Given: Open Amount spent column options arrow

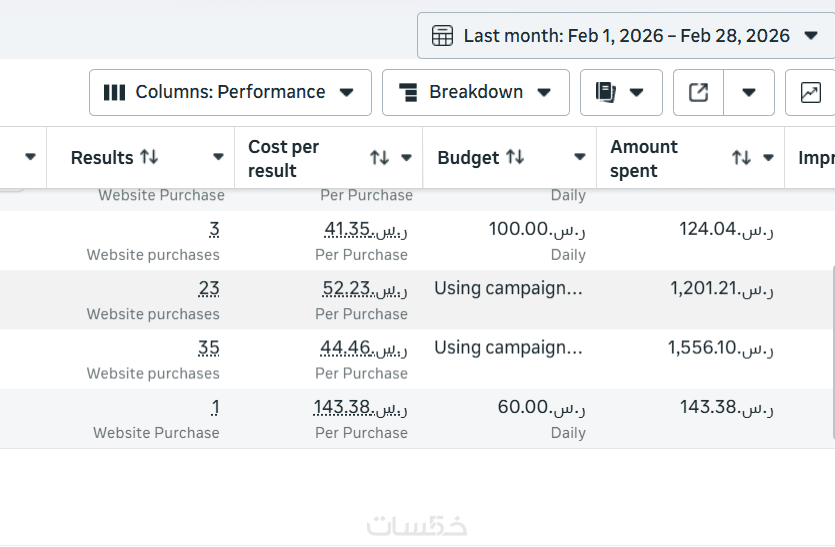Looking at the screenshot, I should [x=768, y=158].
